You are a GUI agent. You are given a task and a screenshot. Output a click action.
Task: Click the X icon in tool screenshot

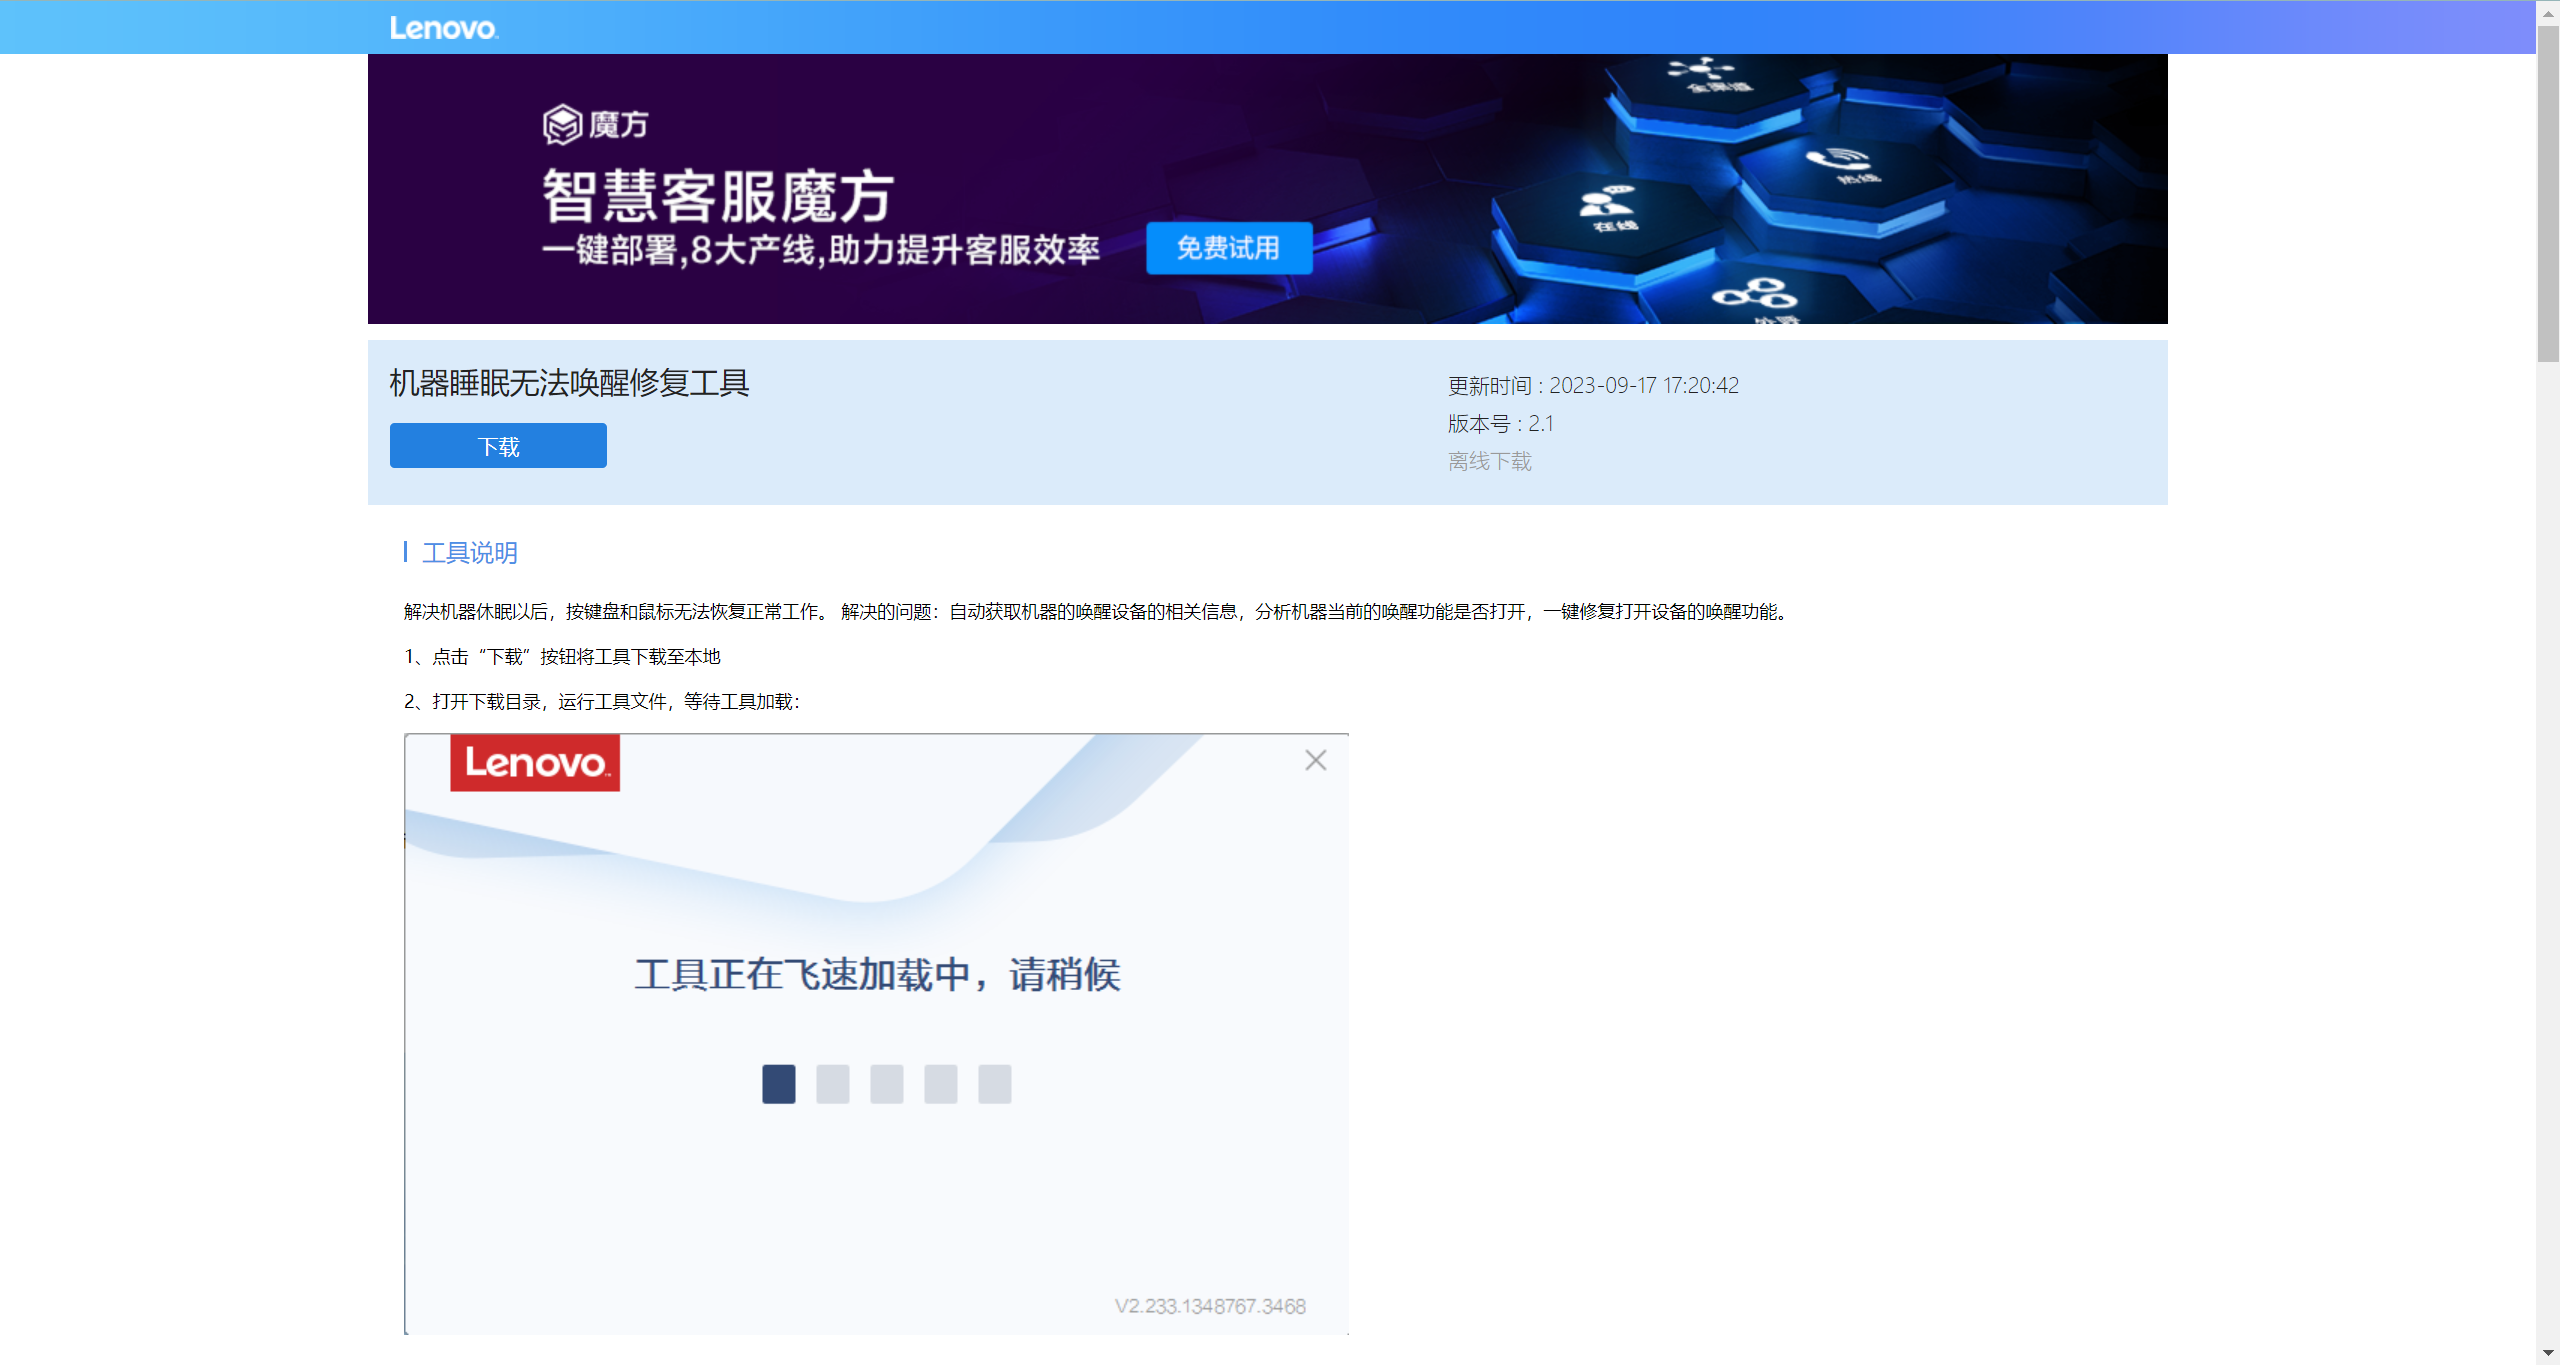(x=1315, y=760)
